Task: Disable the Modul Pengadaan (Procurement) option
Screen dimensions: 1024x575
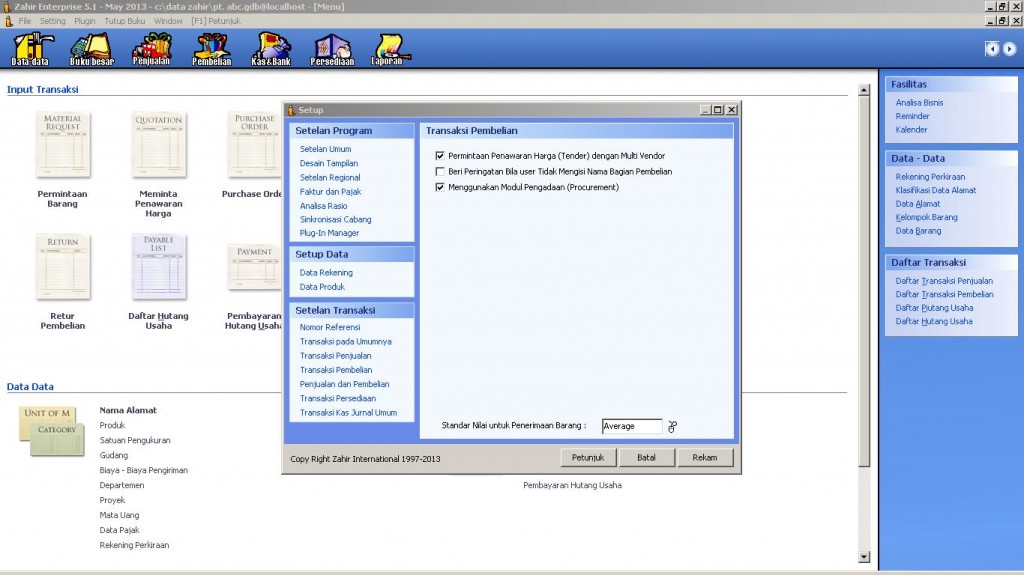Action: 440,187
